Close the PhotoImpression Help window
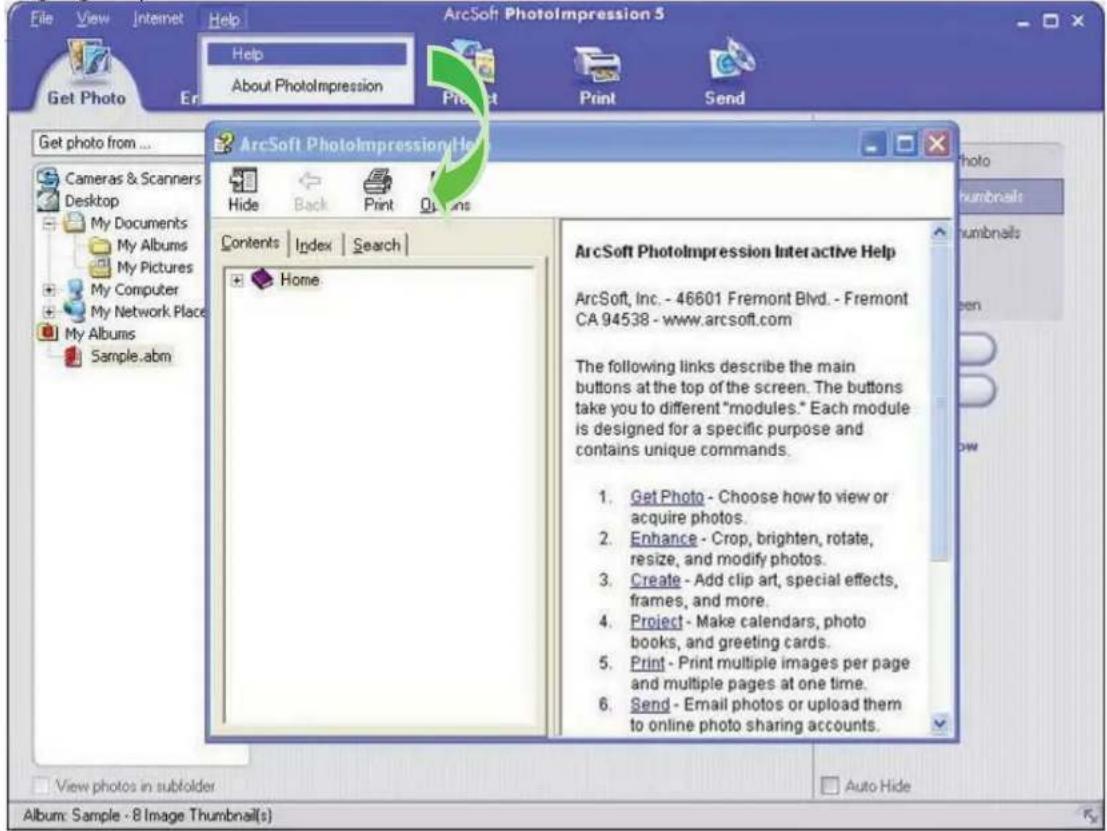 (x=937, y=144)
